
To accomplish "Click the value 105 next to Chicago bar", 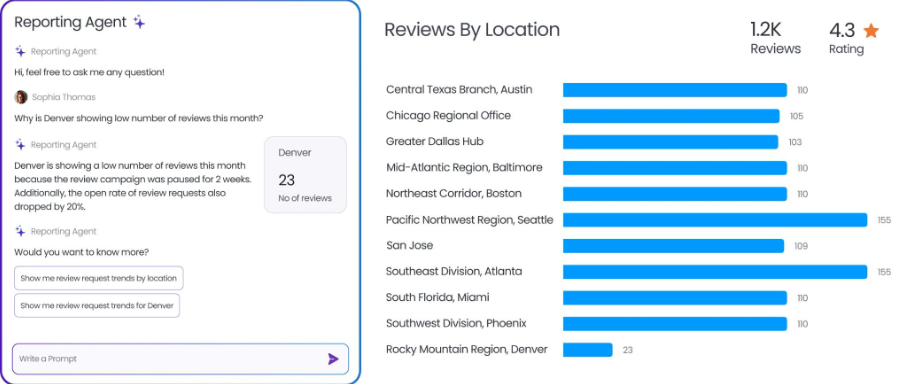I will pos(797,116).
